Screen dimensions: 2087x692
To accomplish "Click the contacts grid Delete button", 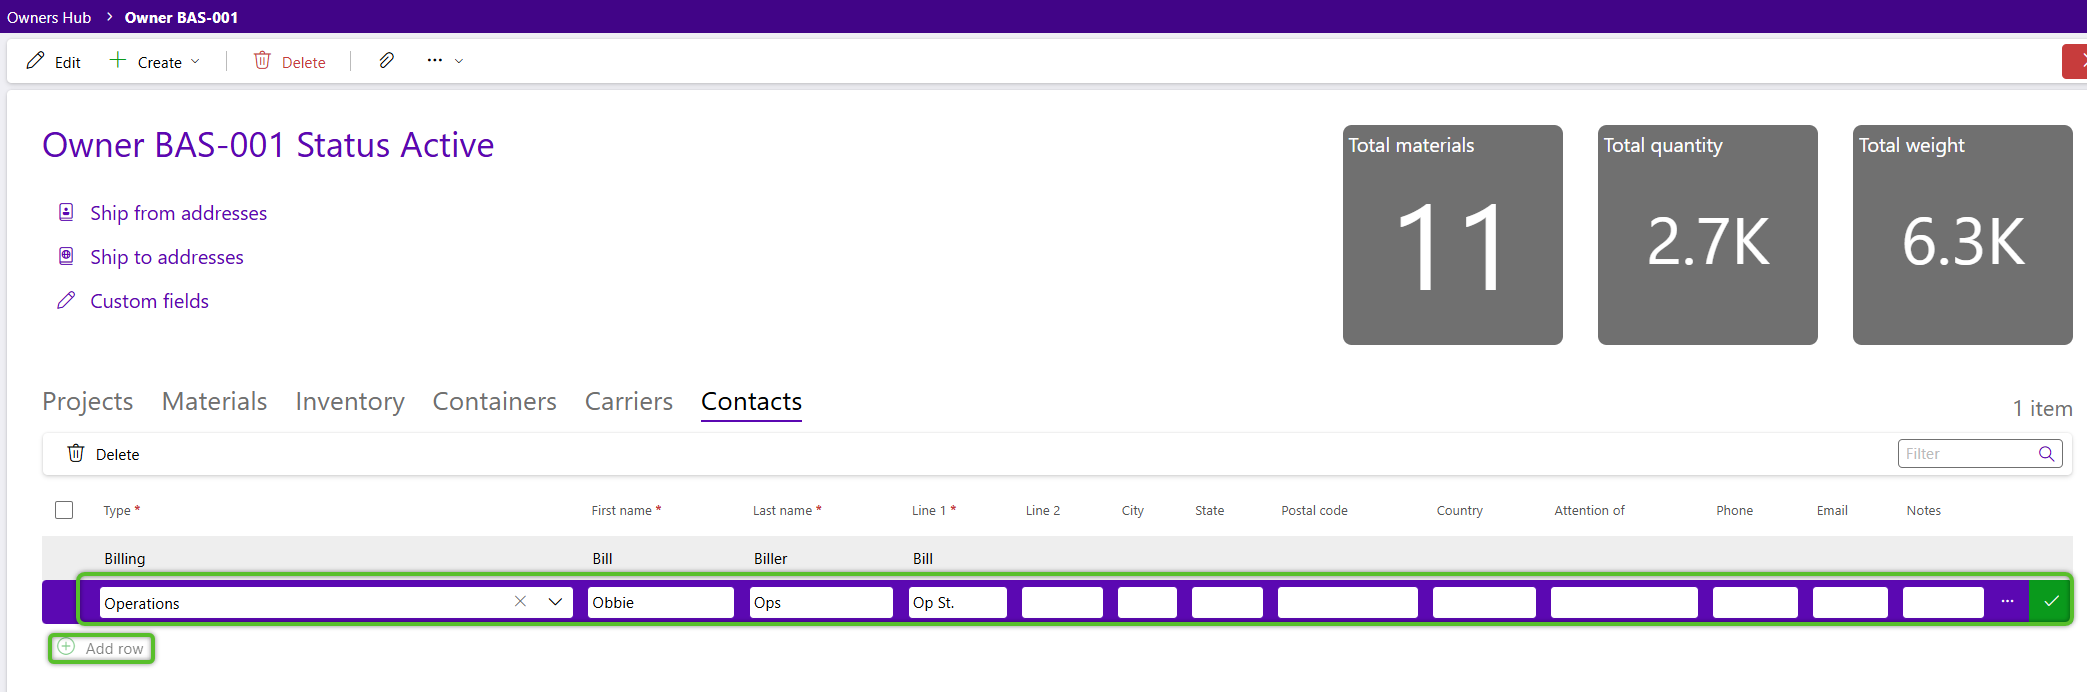I will click(103, 454).
